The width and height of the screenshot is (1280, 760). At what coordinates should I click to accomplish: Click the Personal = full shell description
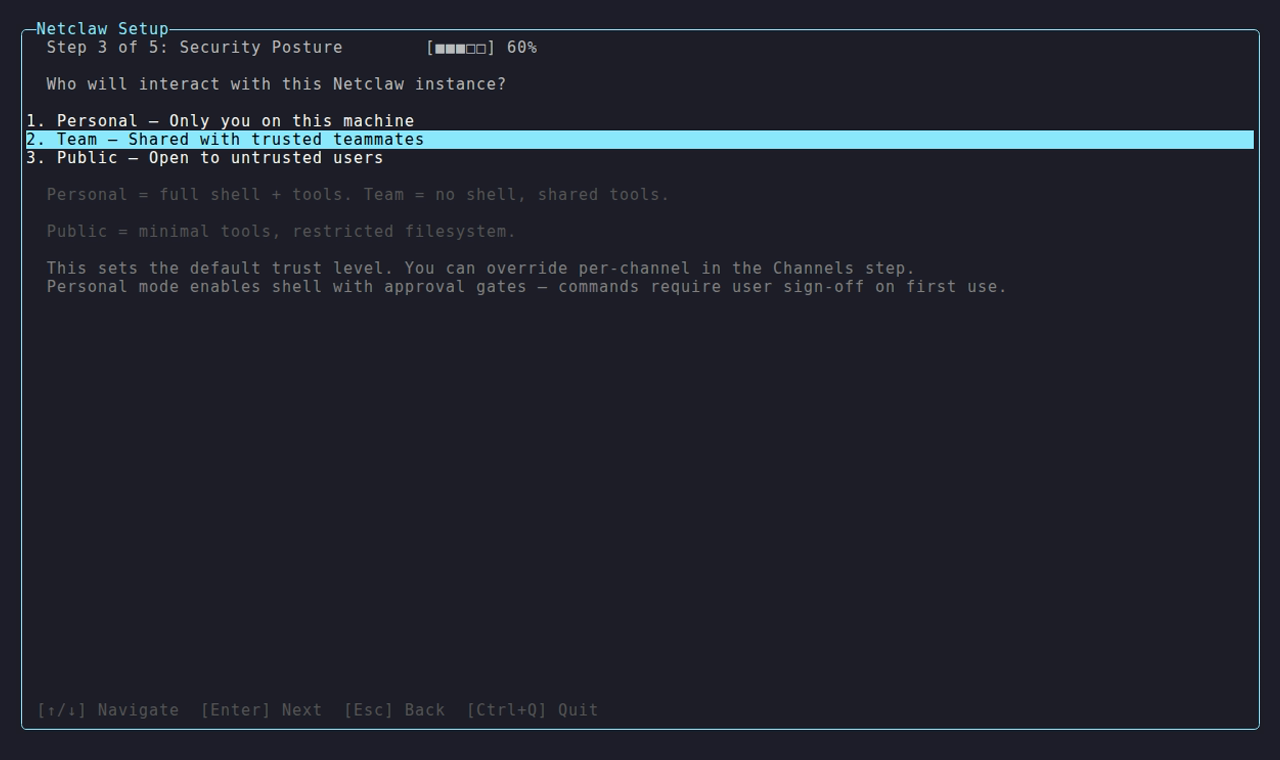[x=358, y=195]
